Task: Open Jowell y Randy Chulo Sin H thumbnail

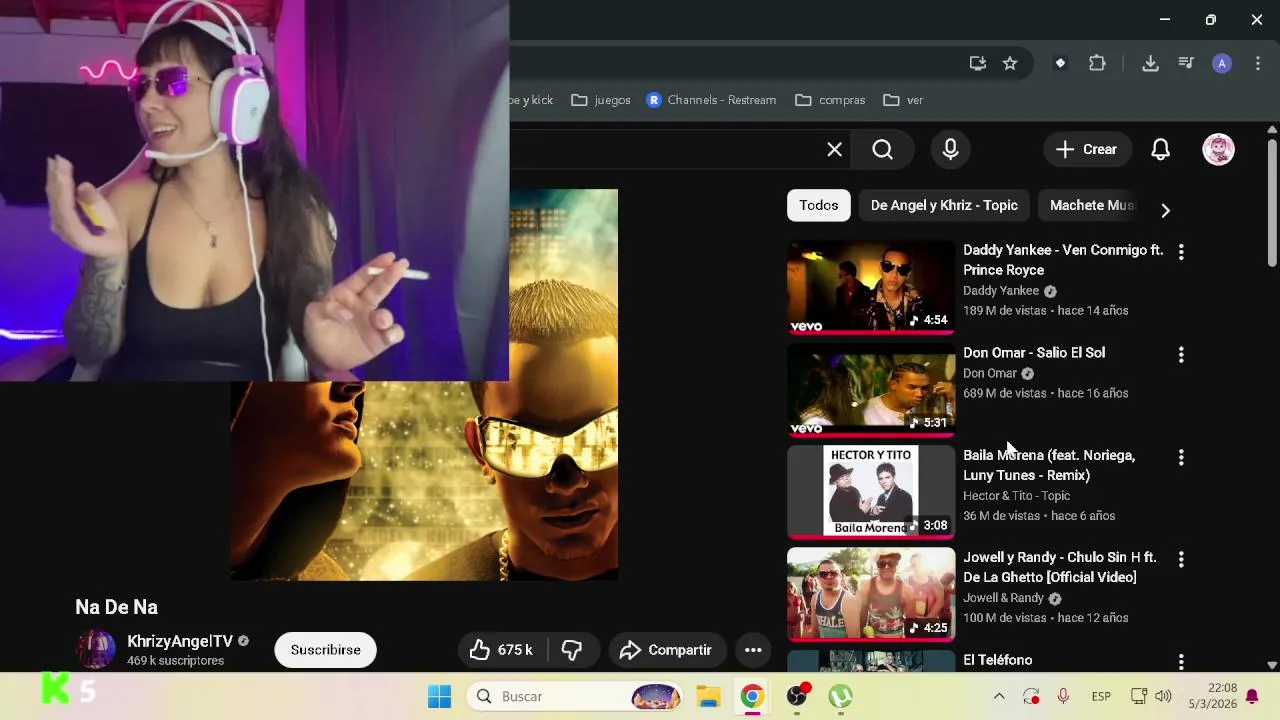Action: pyautogui.click(x=871, y=594)
